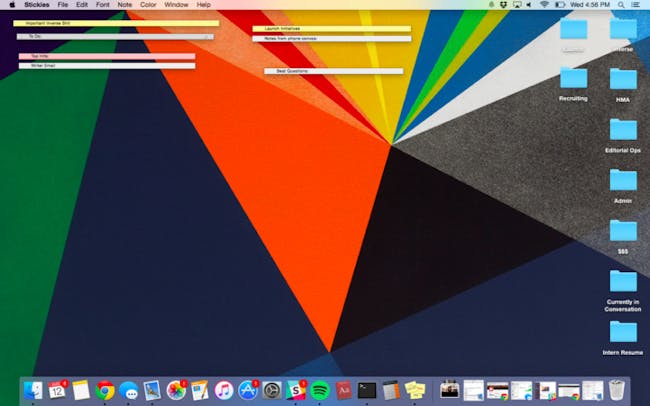Select the Writer Email collapsed sticky
650x406 pixels.
(107, 66)
